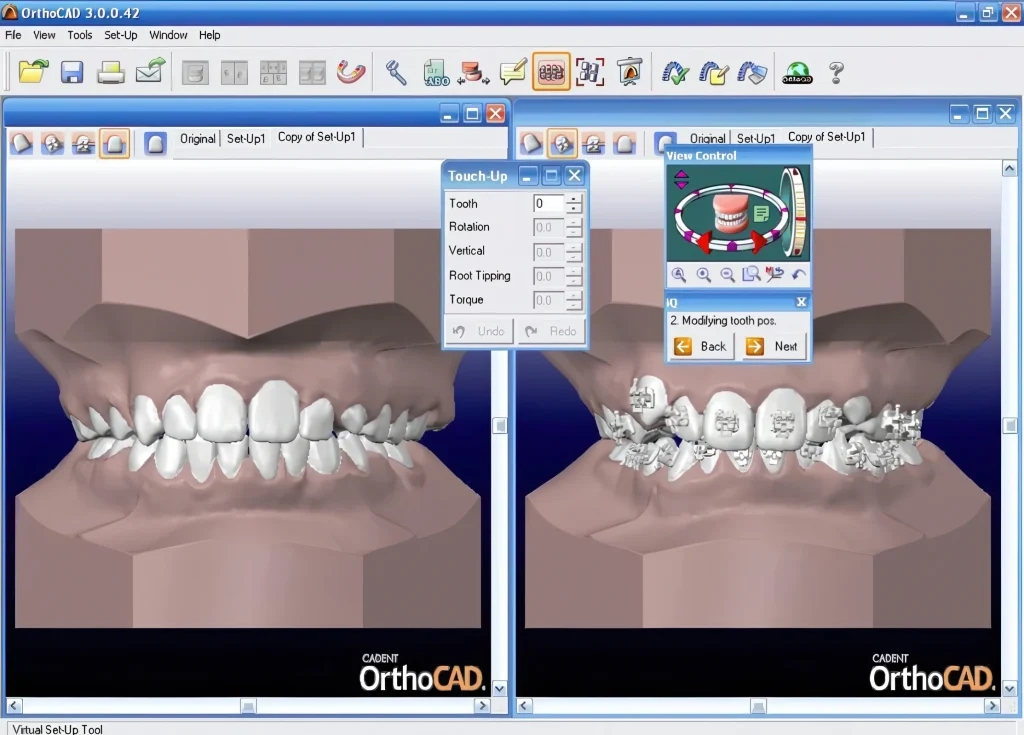
Task: Click the green note icon in View Control
Action: click(761, 214)
